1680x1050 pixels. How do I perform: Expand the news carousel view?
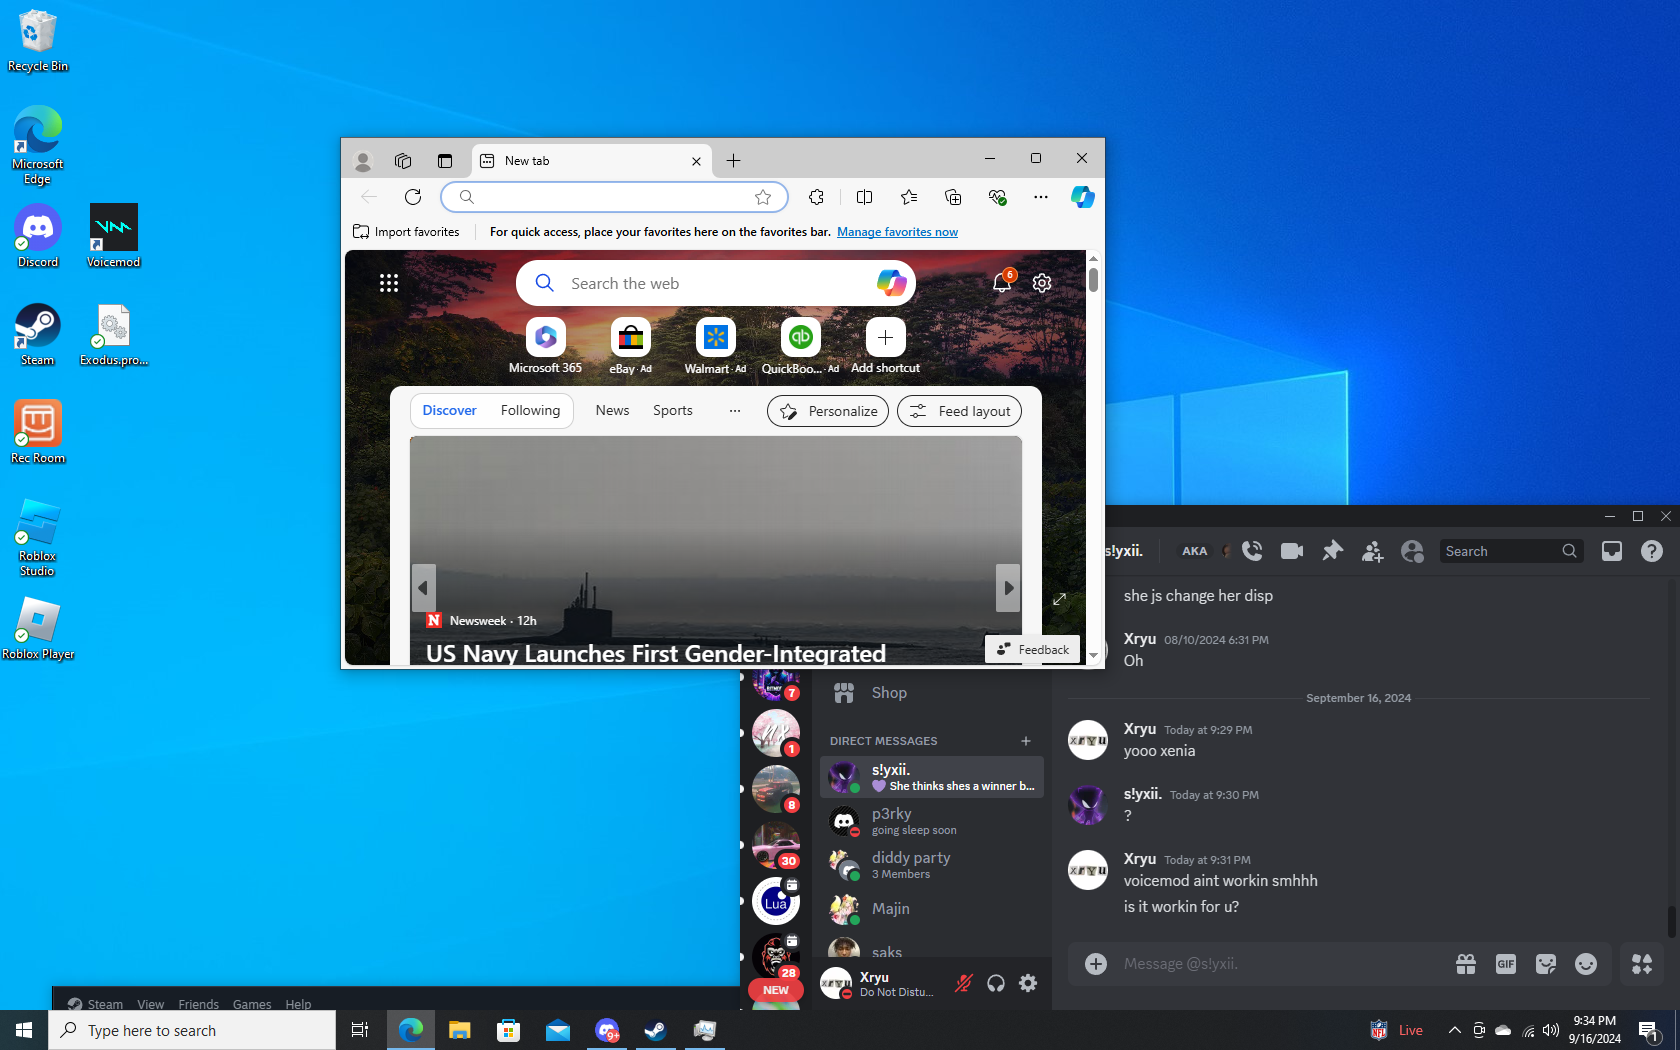[1060, 599]
